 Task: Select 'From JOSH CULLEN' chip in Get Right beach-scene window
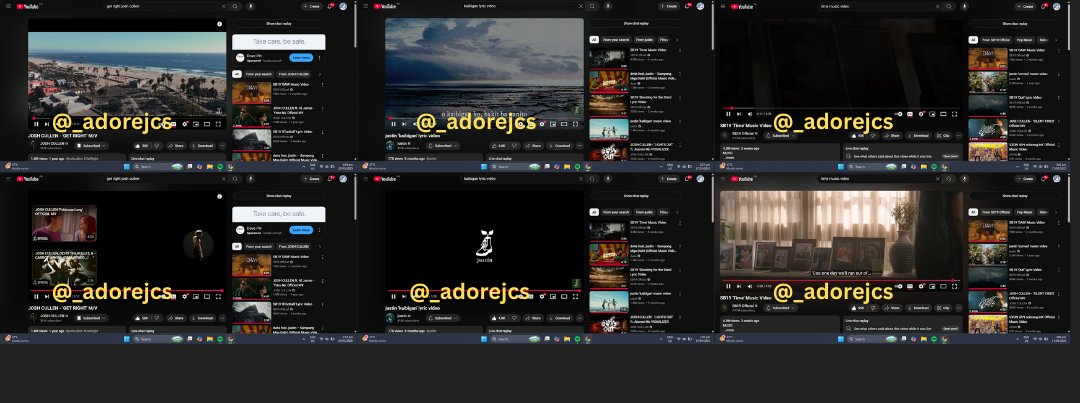294,74
